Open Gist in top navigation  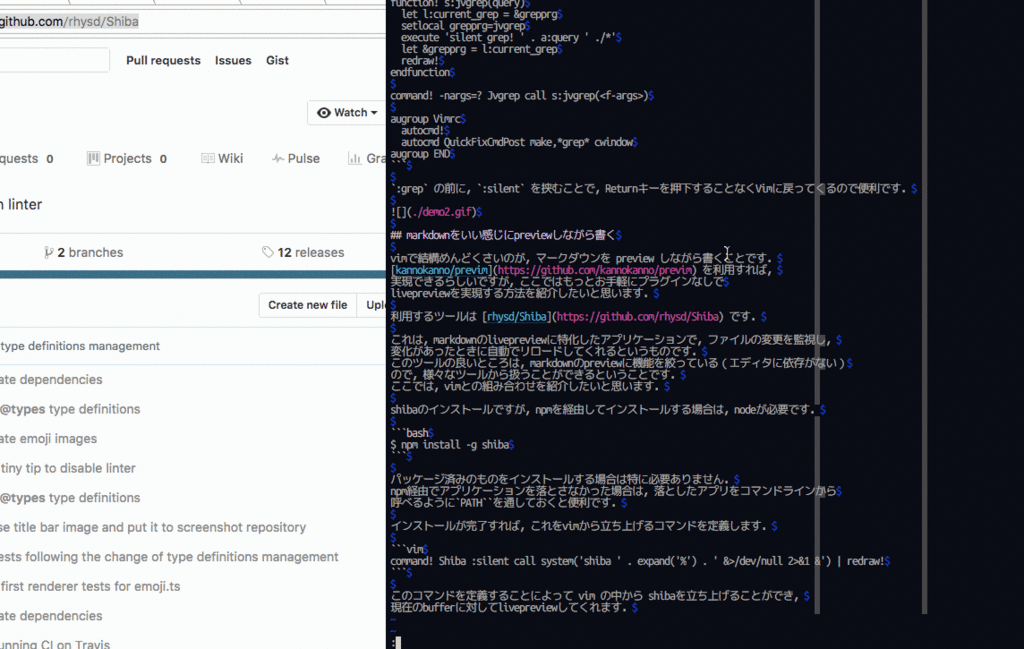click(x=277, y=60)
